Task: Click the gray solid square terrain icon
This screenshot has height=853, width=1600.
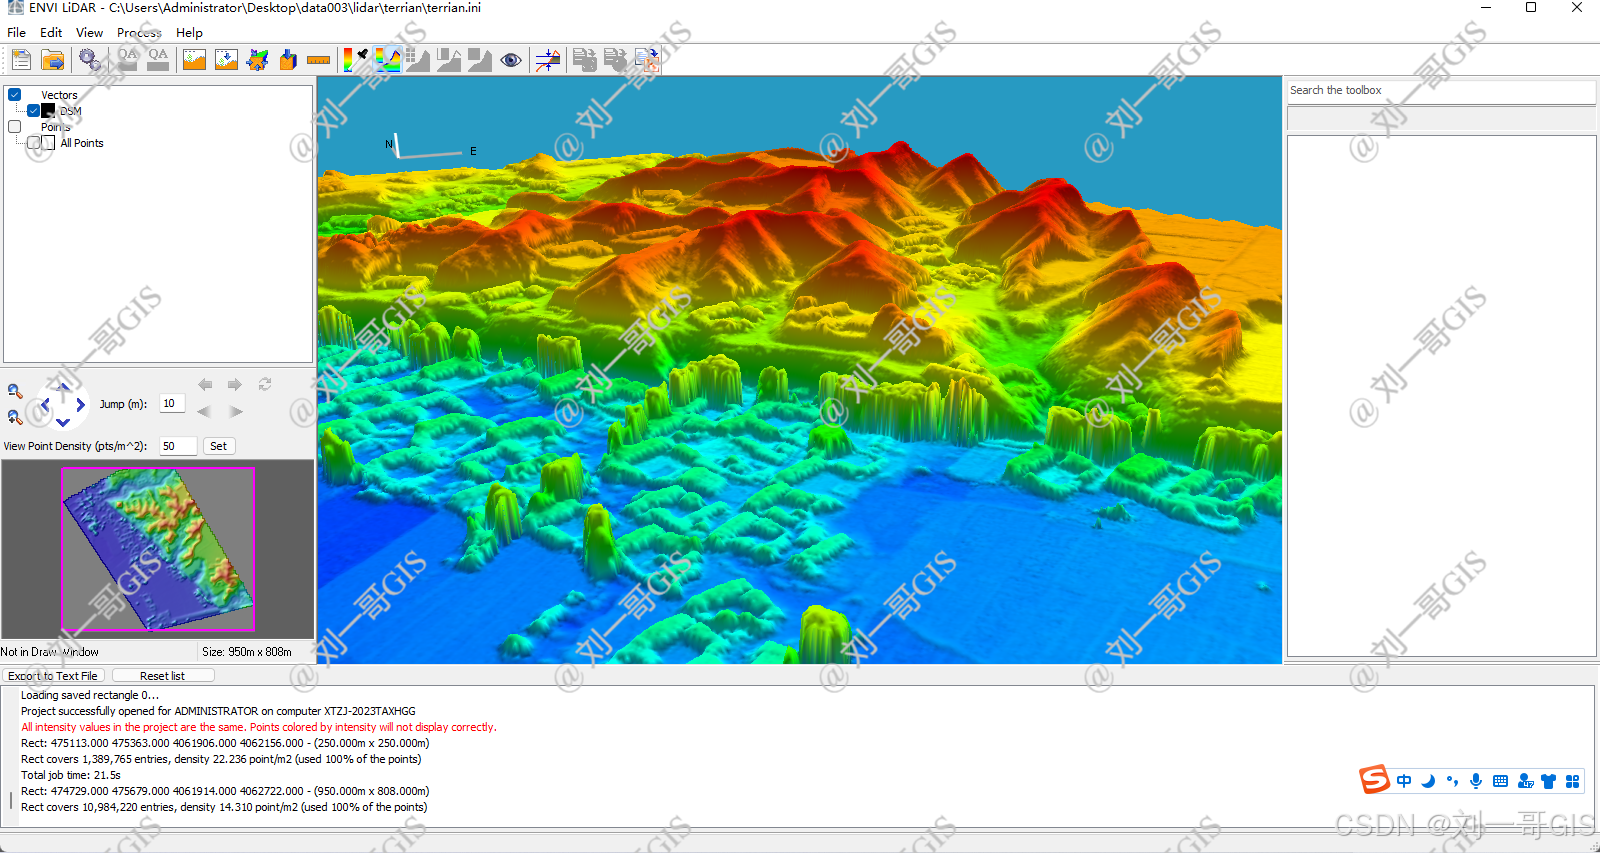Action: [x=480, y=60]
